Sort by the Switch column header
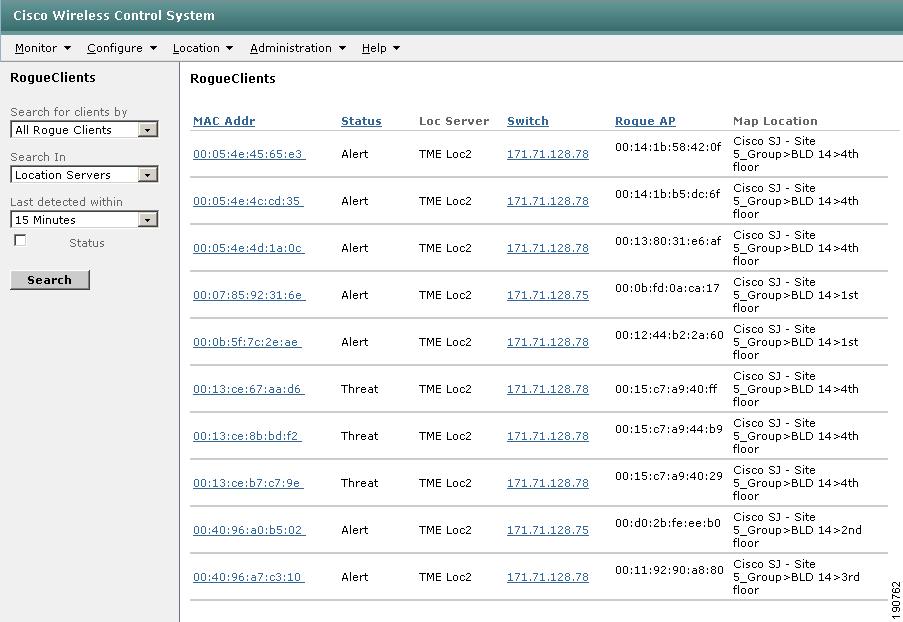The width and height of the screenshot is (903, 622). (x=528, y=122)
